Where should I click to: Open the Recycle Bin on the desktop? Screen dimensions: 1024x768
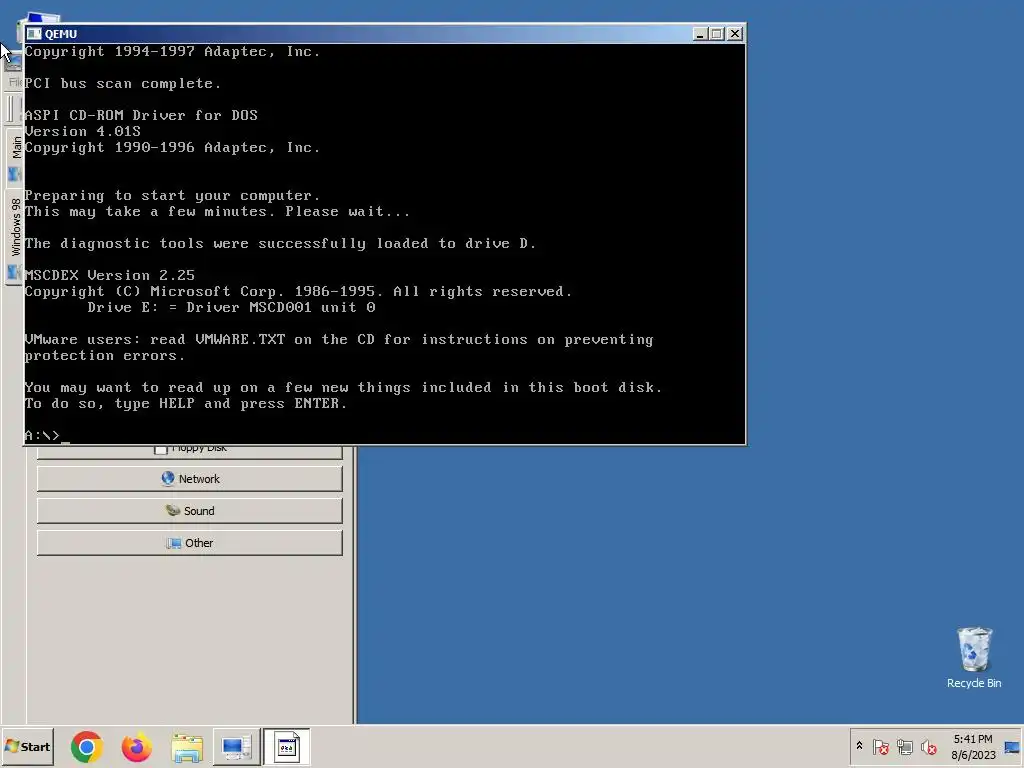tap(974, 658)
